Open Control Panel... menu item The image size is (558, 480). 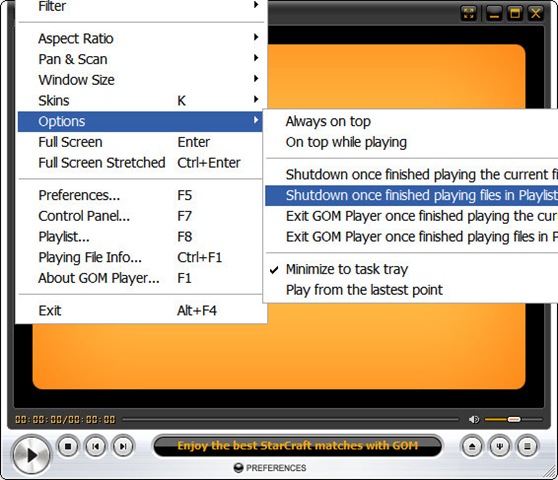coord(141,216)
